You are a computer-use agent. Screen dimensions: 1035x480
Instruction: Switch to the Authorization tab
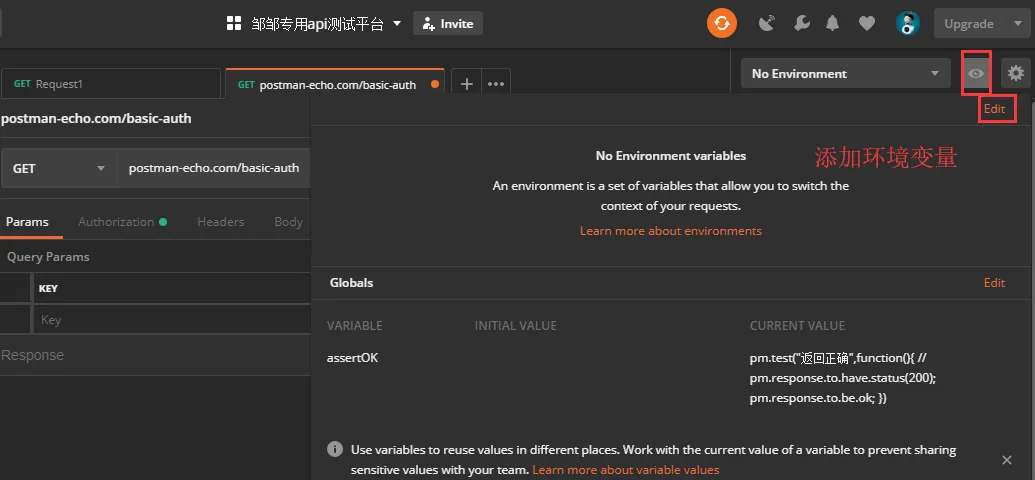coord(123,222)
